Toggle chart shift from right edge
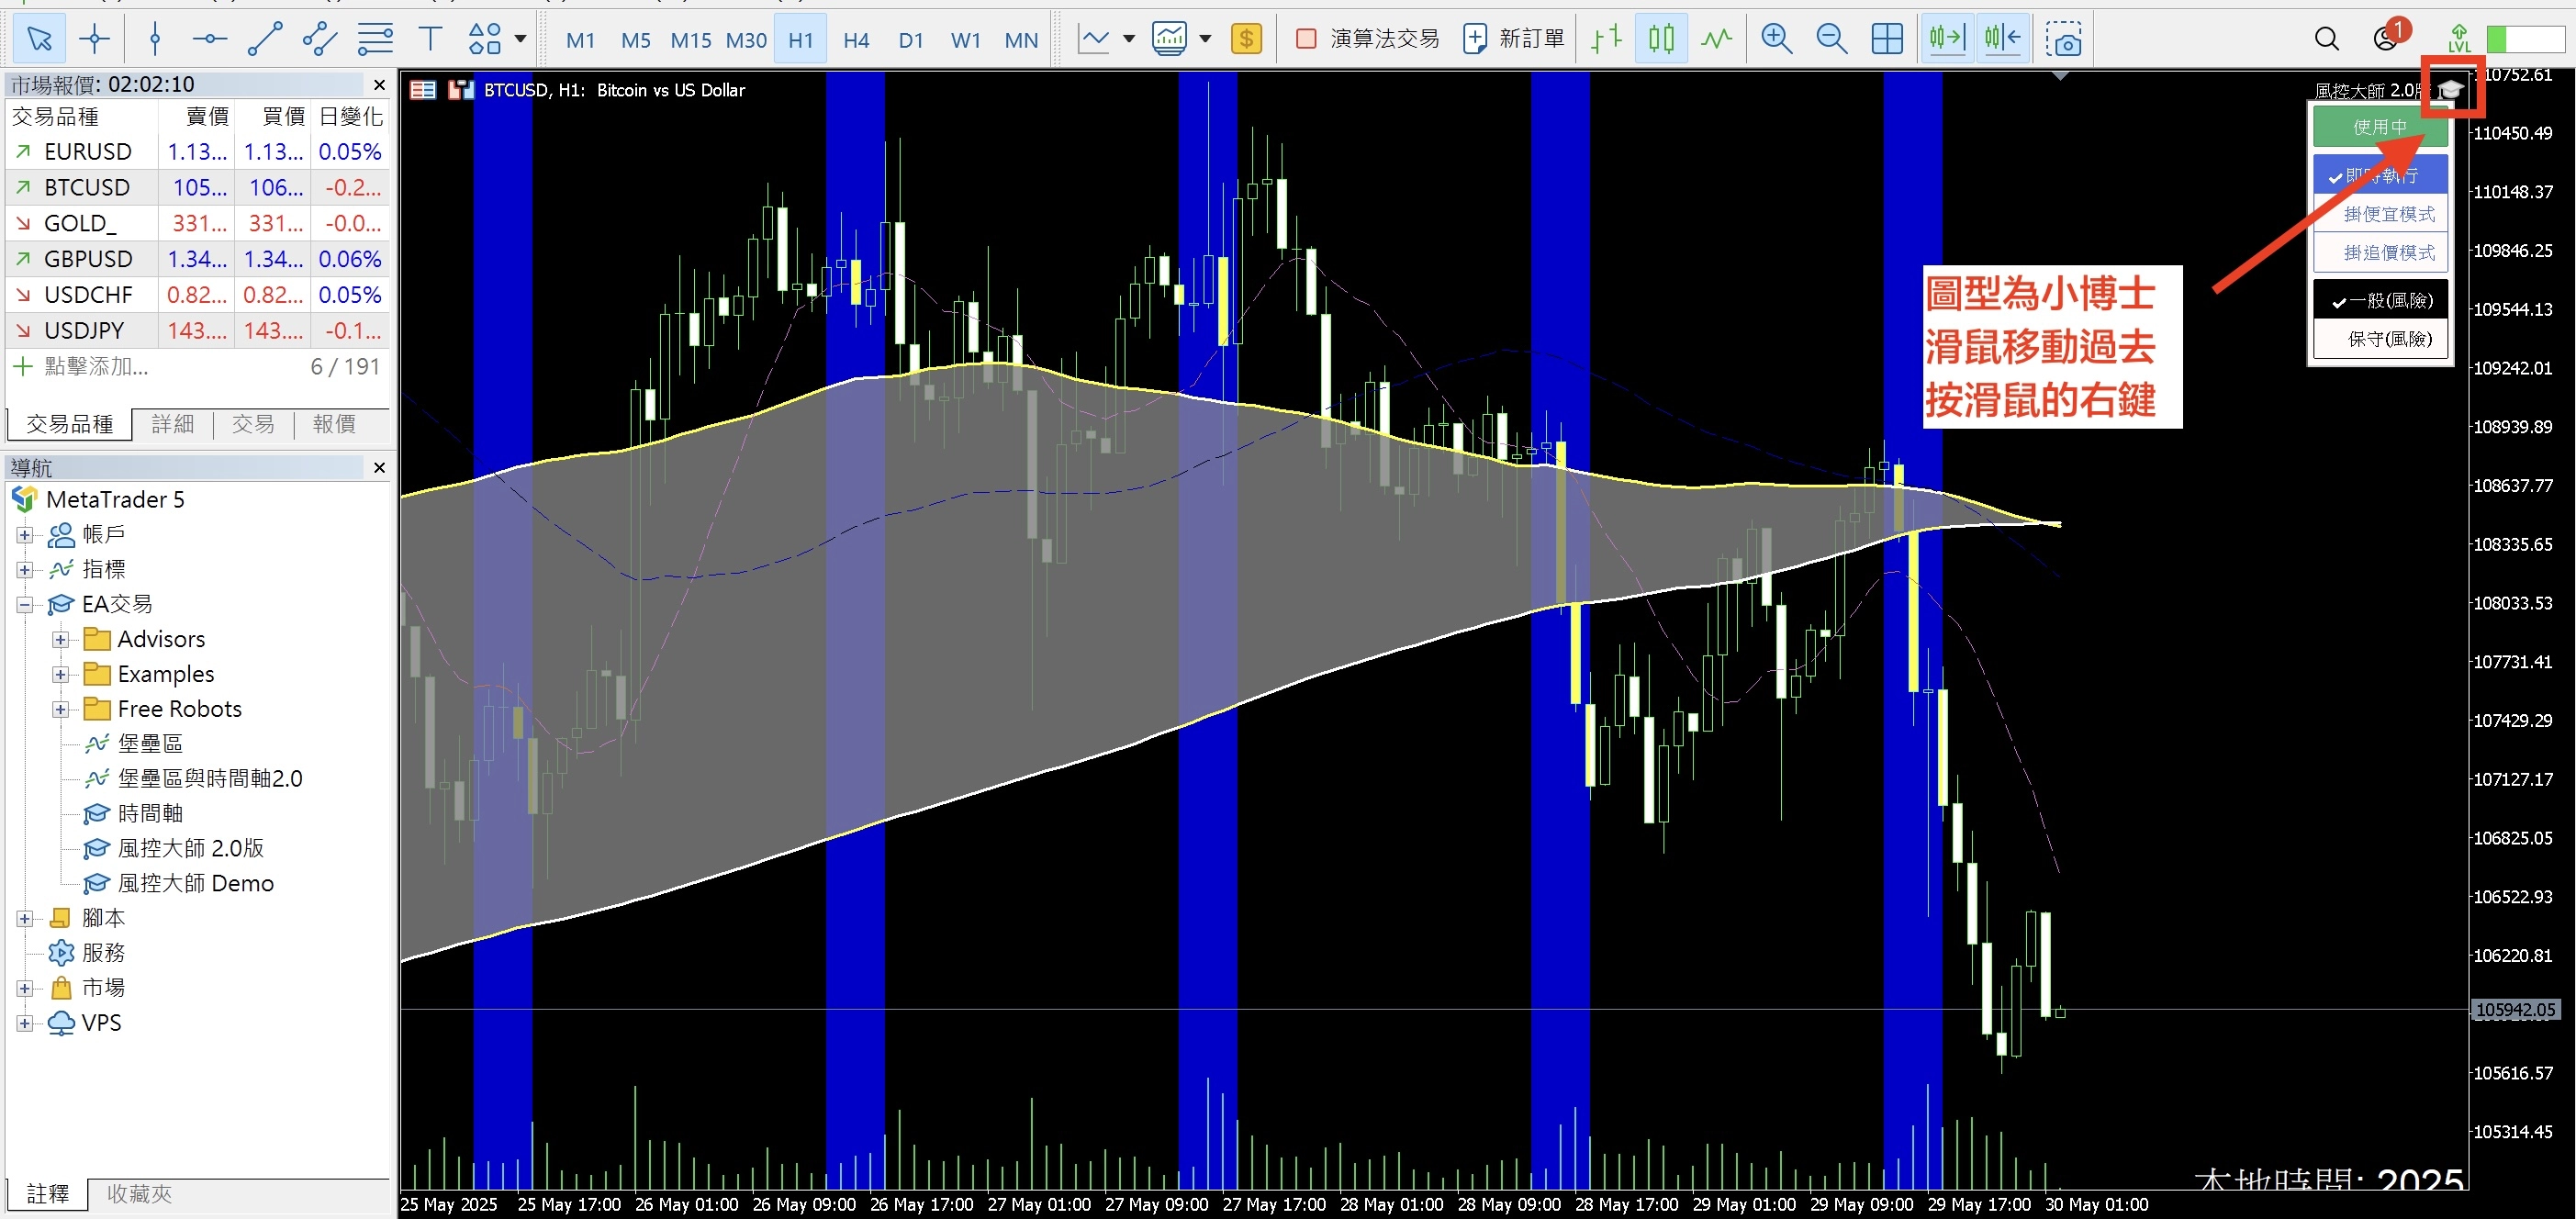2576x1219 pixels. coord(2003,39)
